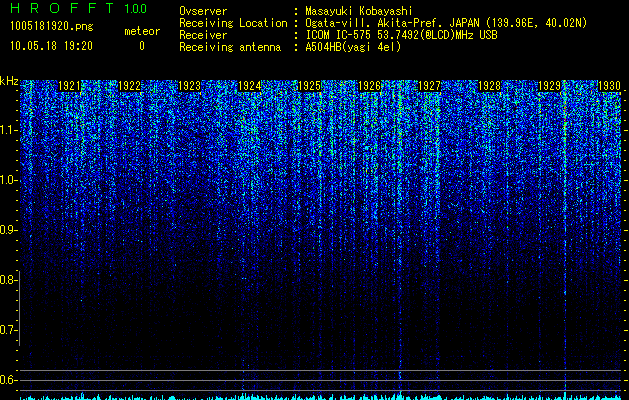The height and width of the screenshot is (400, 629).
Task: Click time marker 1922
Action: 130,86
